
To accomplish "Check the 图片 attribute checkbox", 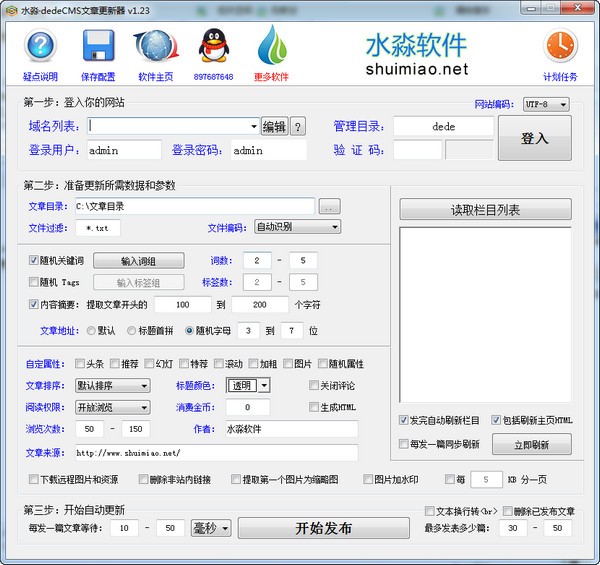I will (x=288, y=363).
